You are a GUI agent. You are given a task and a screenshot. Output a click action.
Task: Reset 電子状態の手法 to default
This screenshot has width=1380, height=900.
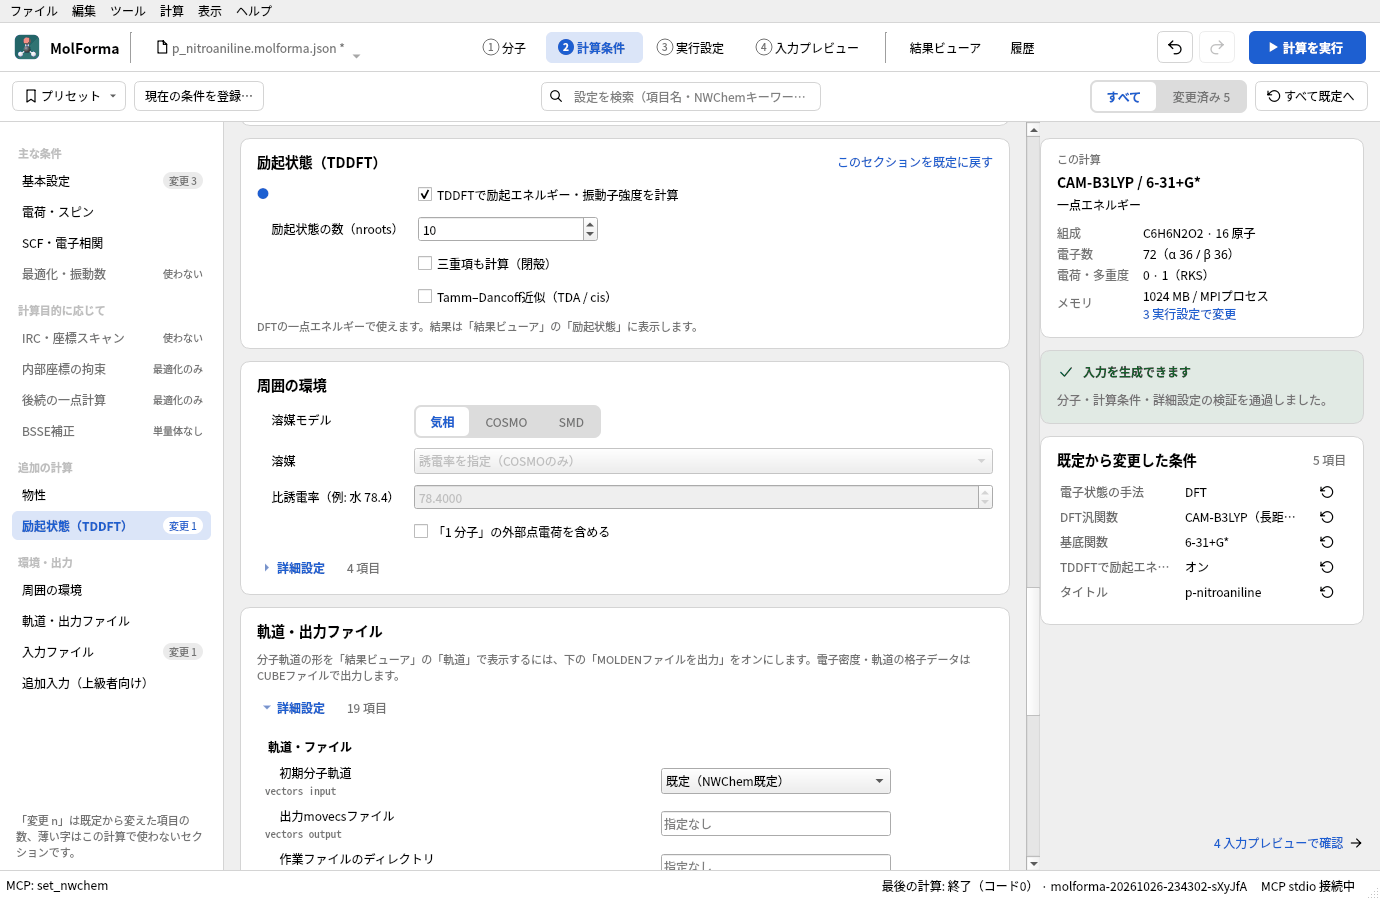(1327, 492)
